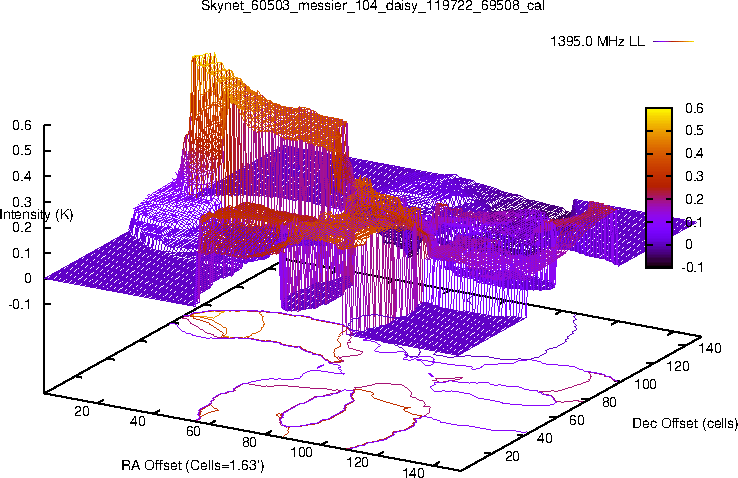Click the 120 tick on the Dec Offset axis
738x478 pixels.
coord(677,366)
